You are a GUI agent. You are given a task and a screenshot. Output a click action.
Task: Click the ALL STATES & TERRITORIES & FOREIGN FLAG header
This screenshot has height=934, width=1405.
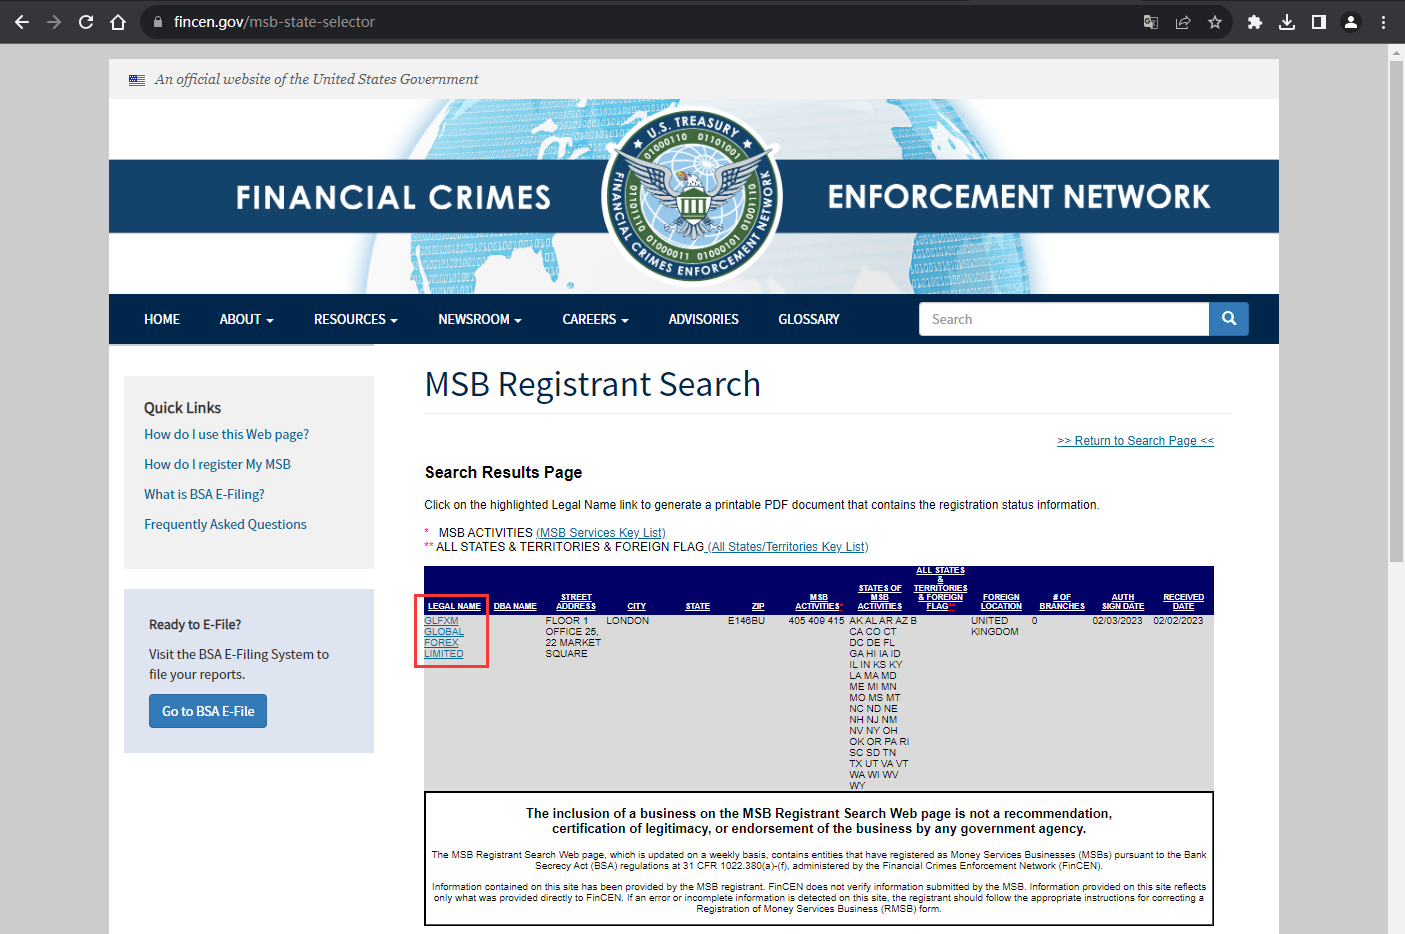pyautogui.click(x=941, y=588)
